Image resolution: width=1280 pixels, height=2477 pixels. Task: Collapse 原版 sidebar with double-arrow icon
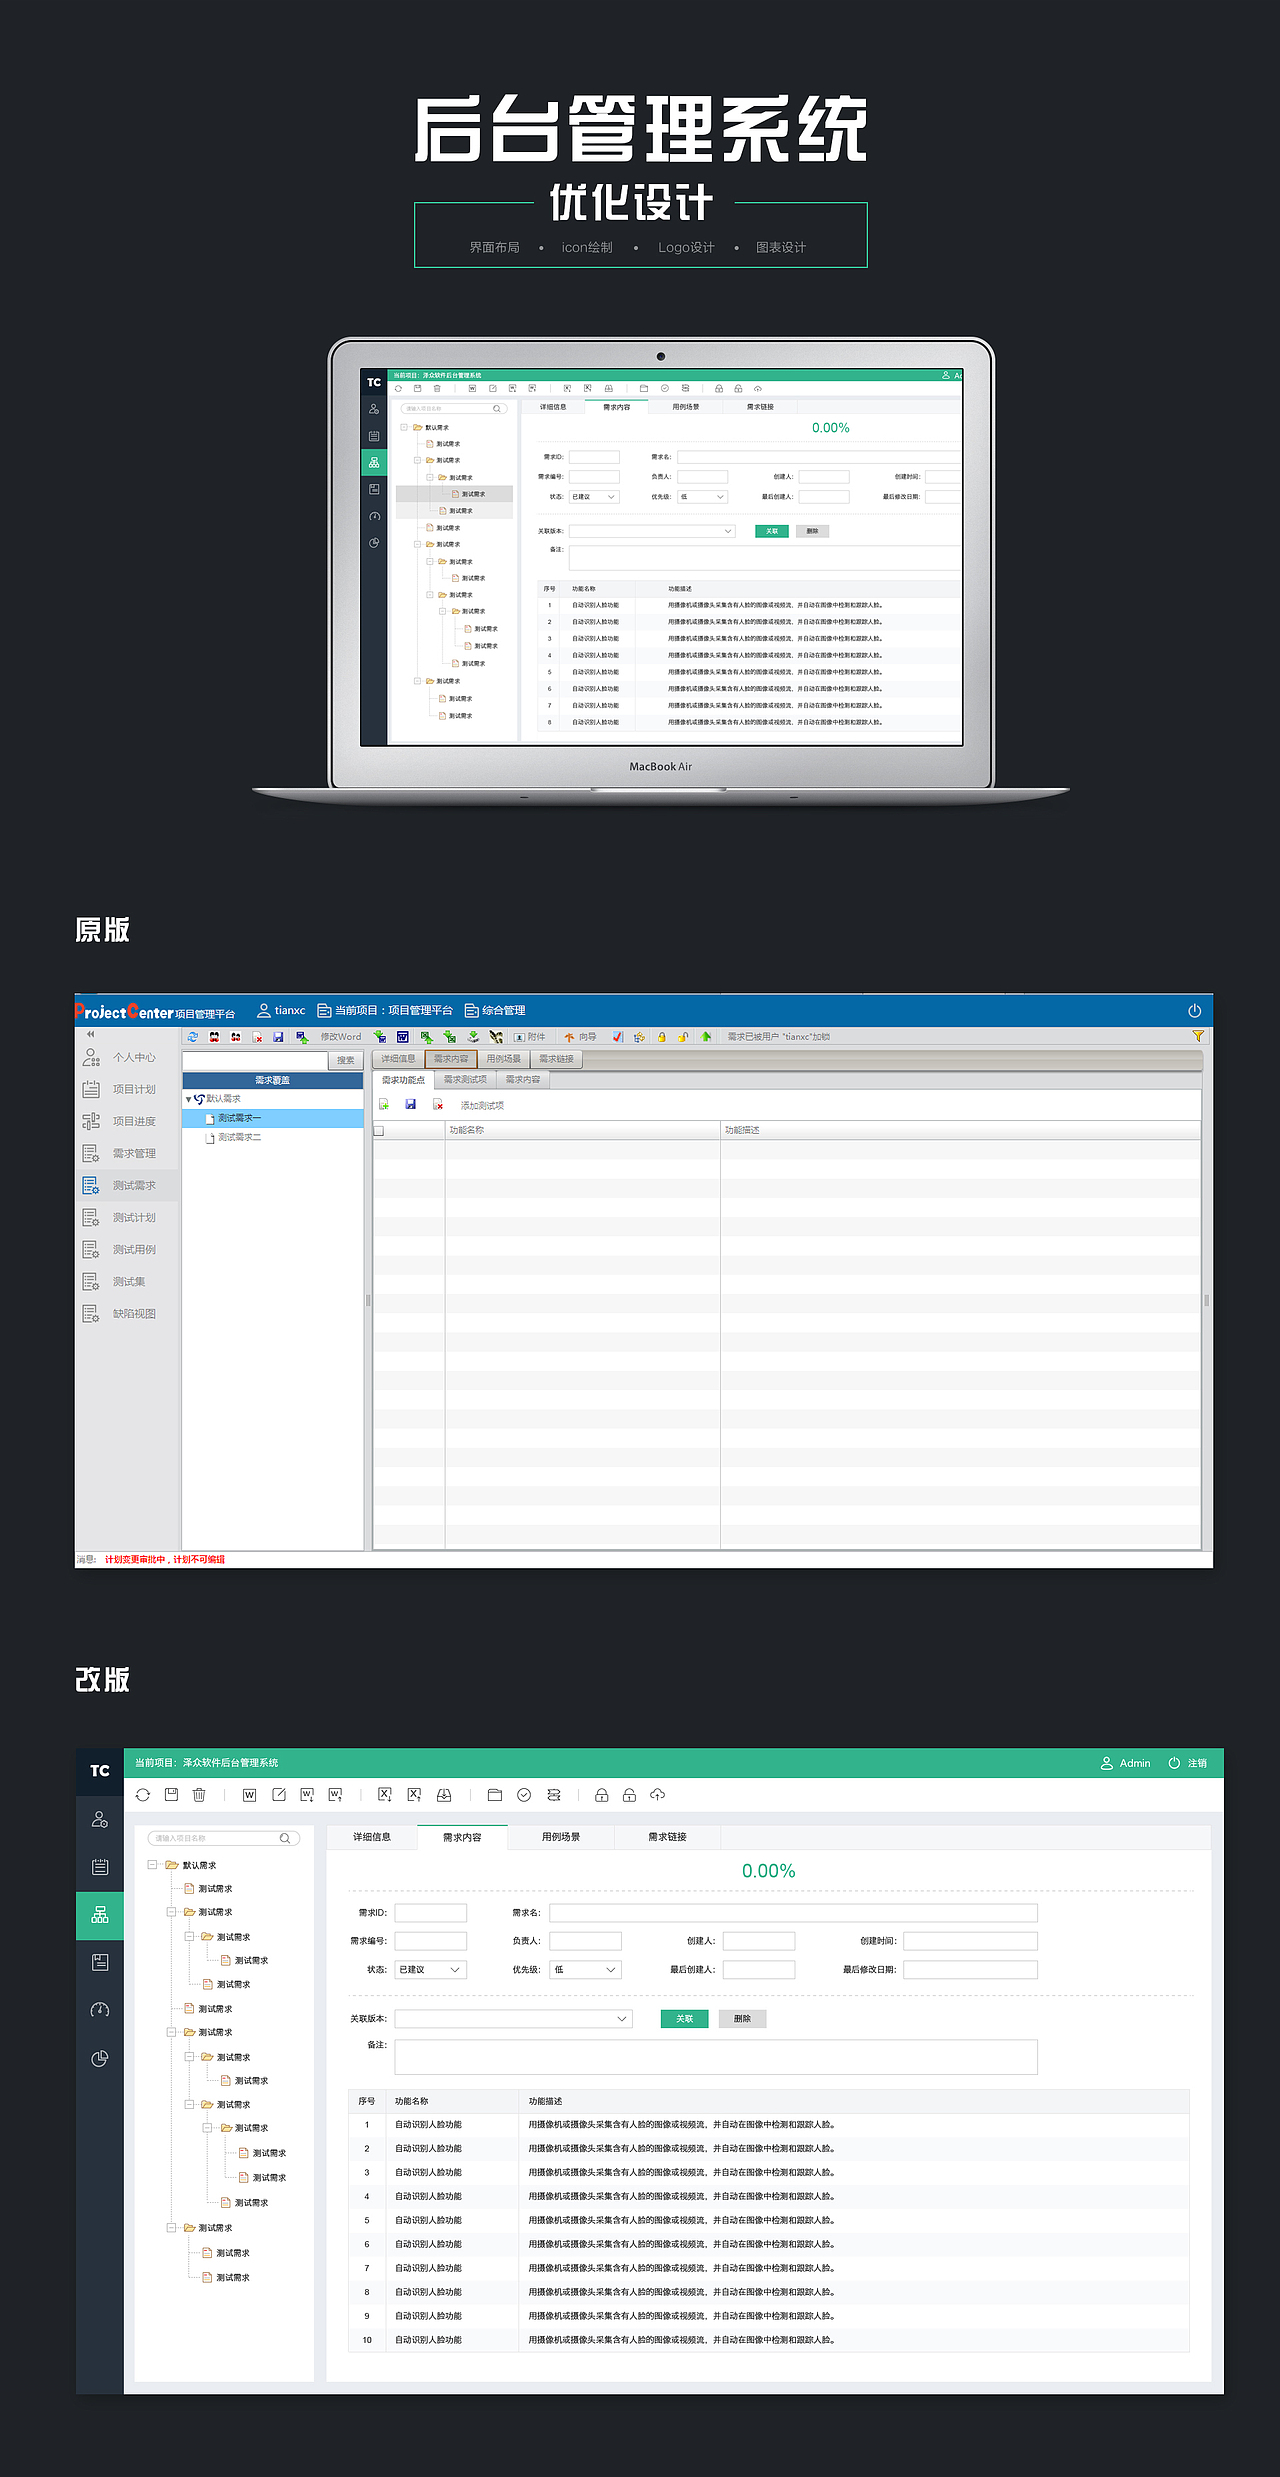[x=90, y=1034]
